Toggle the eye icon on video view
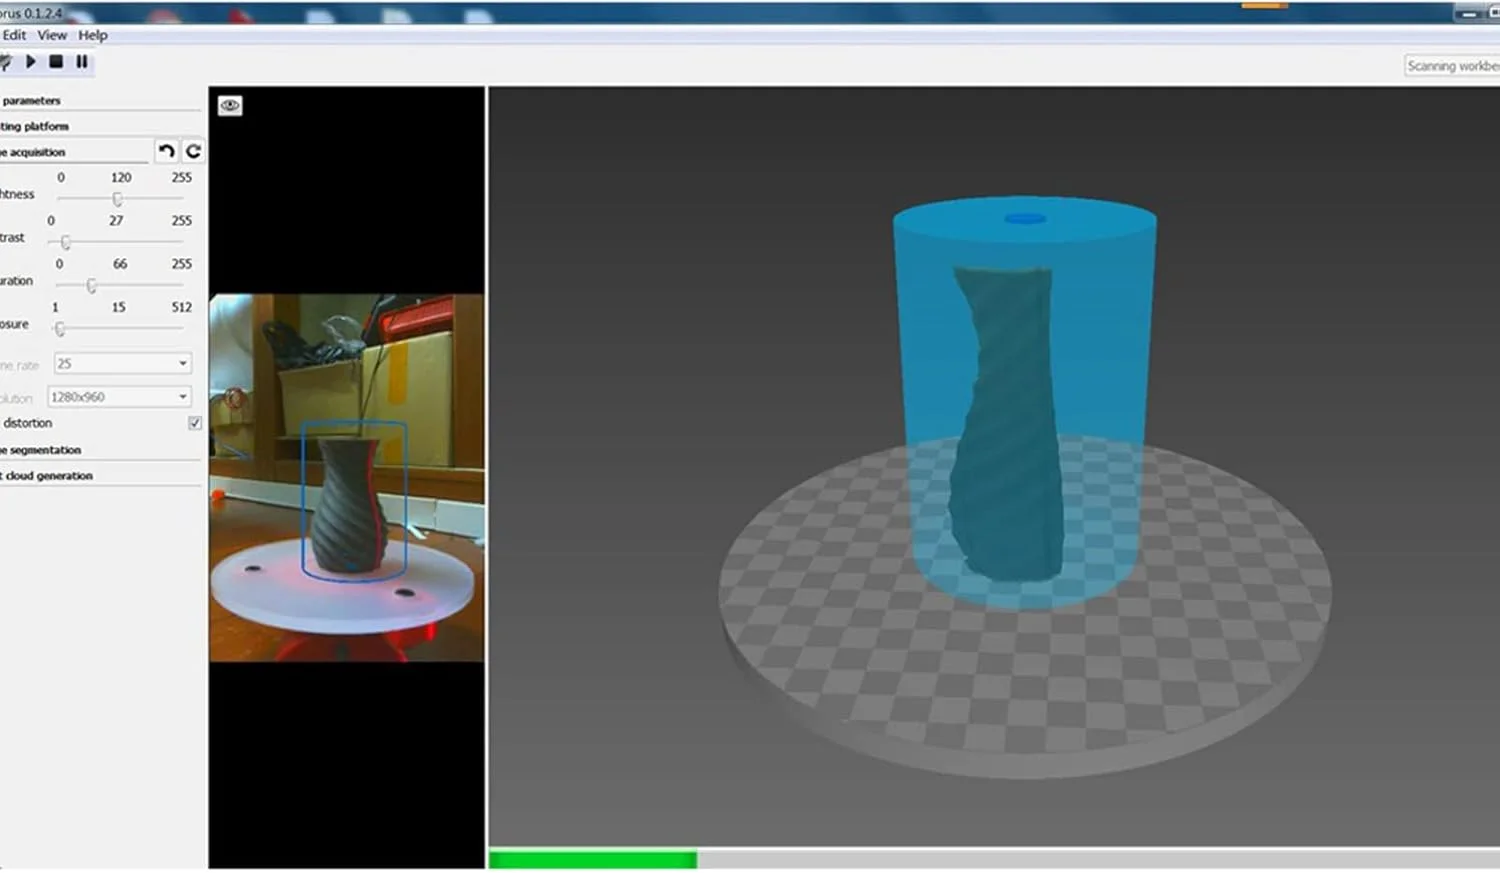The width and height of the screenshot is (1500, 873). coord(230,106)
